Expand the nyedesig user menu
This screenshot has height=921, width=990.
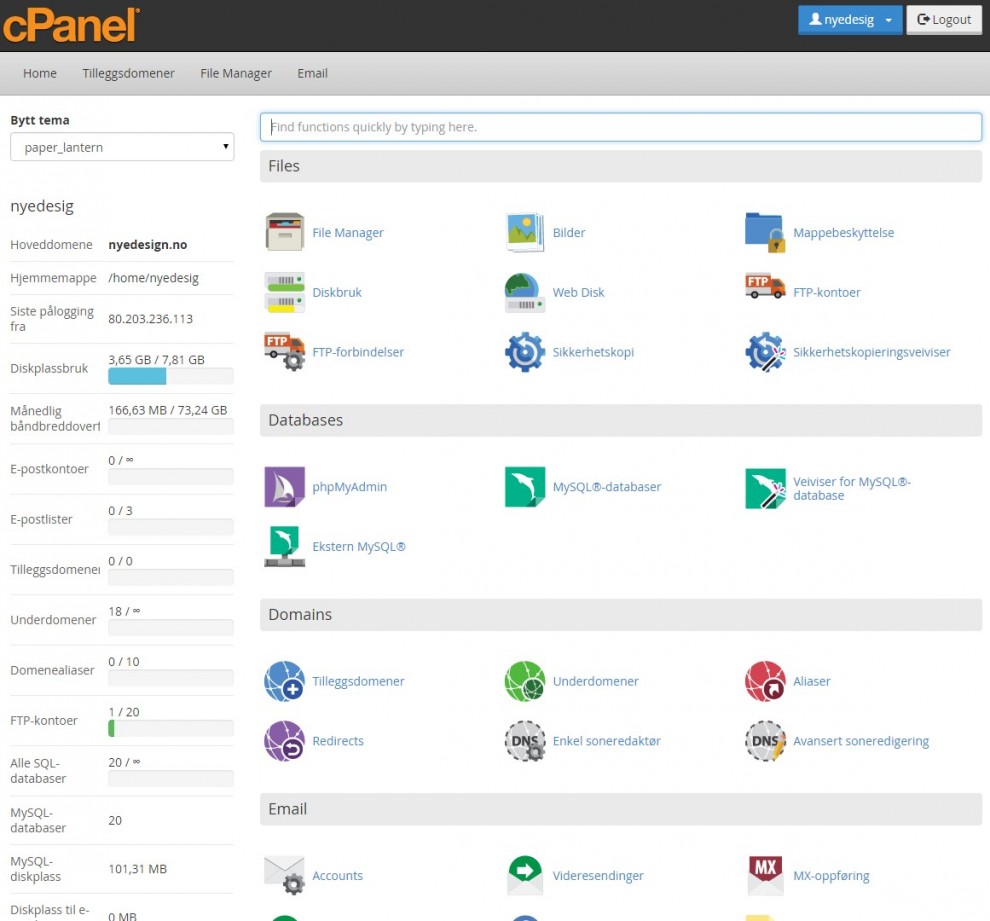850,20
